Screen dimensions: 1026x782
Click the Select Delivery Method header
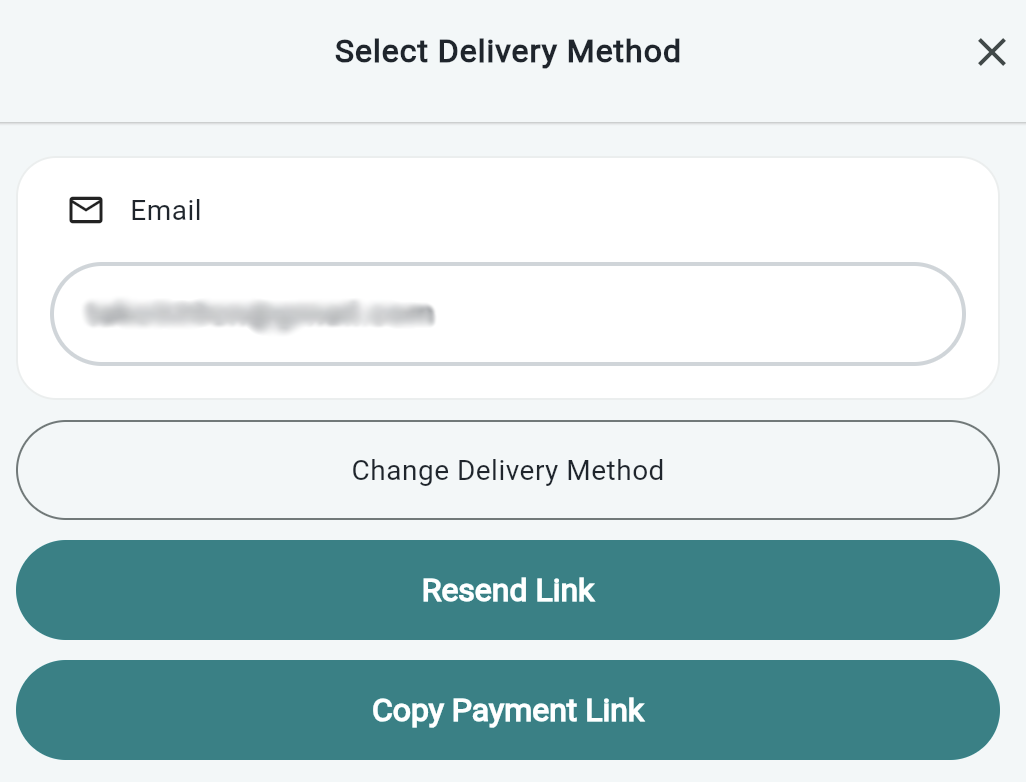(x=508, y=51)
